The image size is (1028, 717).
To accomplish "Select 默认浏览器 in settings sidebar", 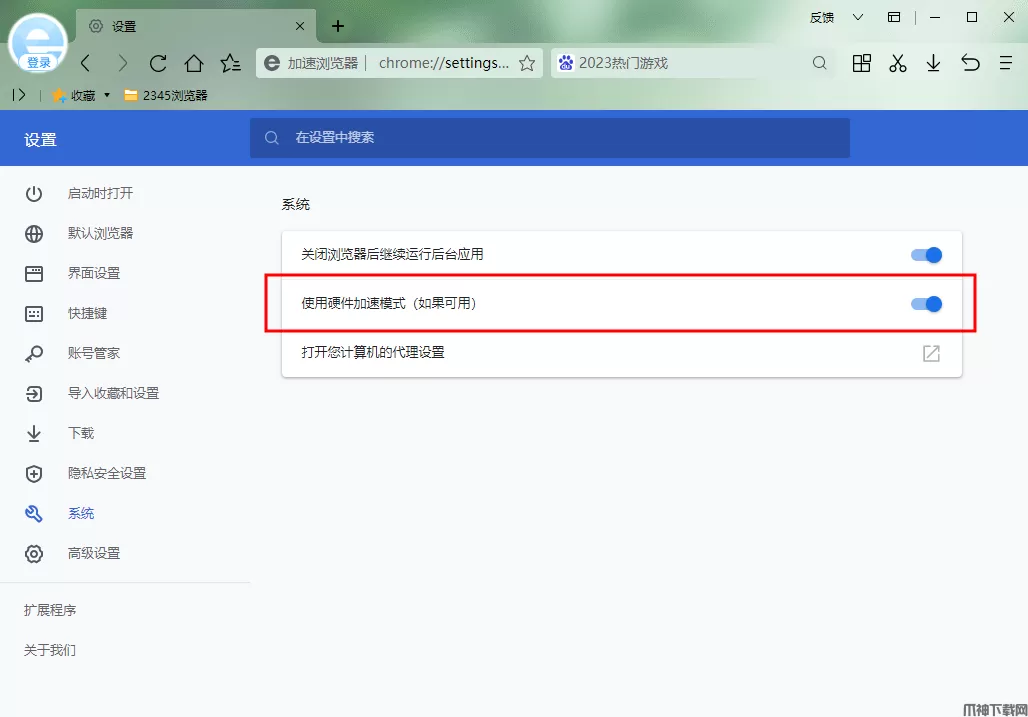I will (100, 233).
